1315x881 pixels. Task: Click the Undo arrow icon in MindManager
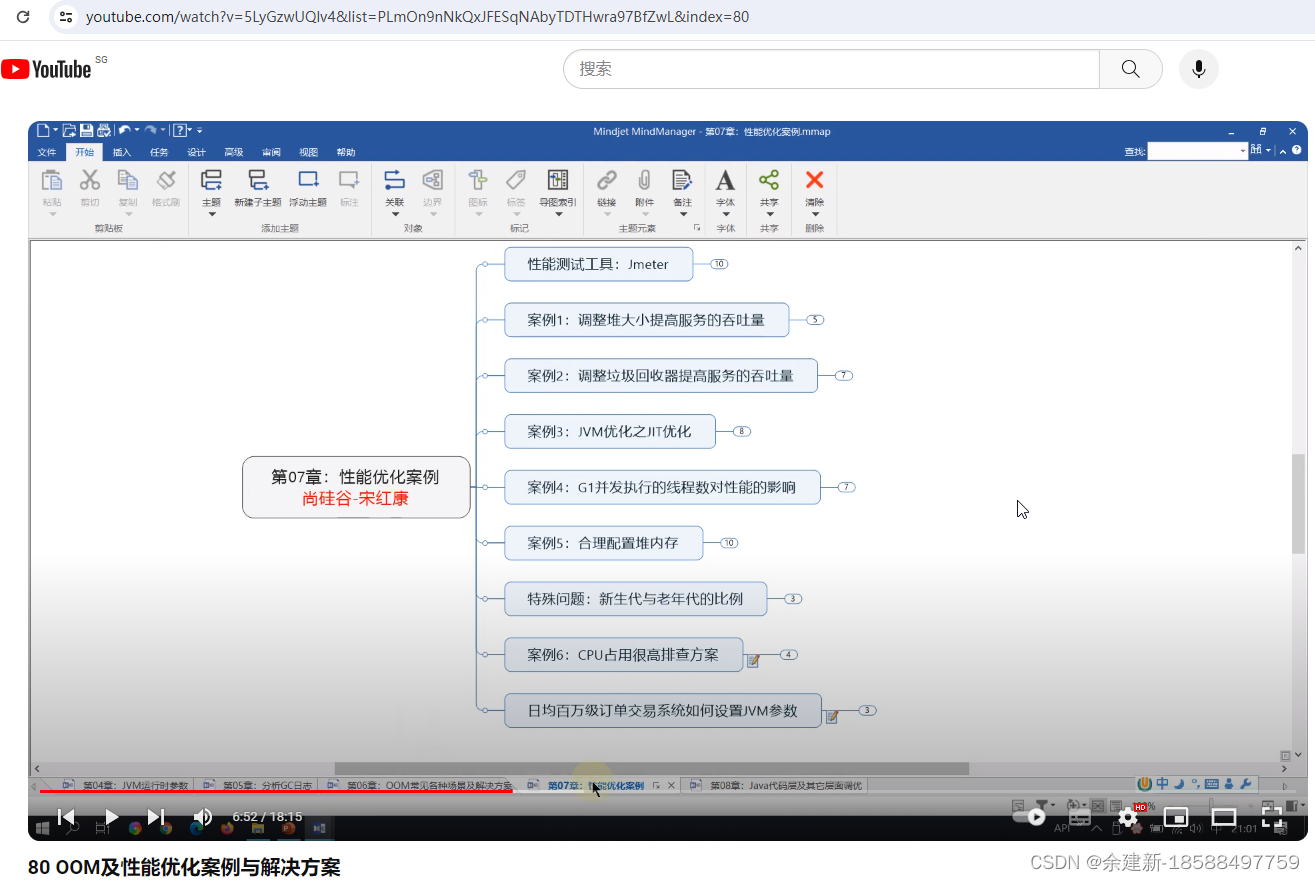coord(125,130)
